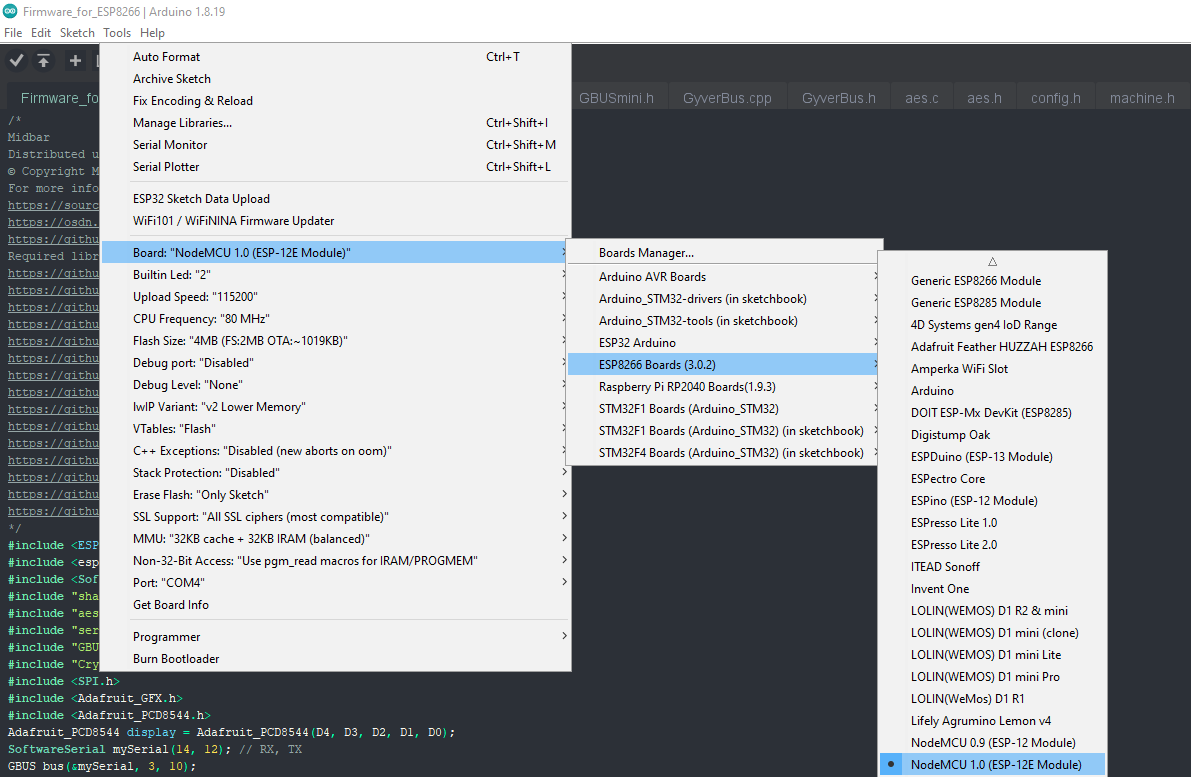Screen dimensions: 1191x777
Task: Select ESPDuino (ESP-13 Module) board
Action: pyautogui.click(x=992, y=456)
